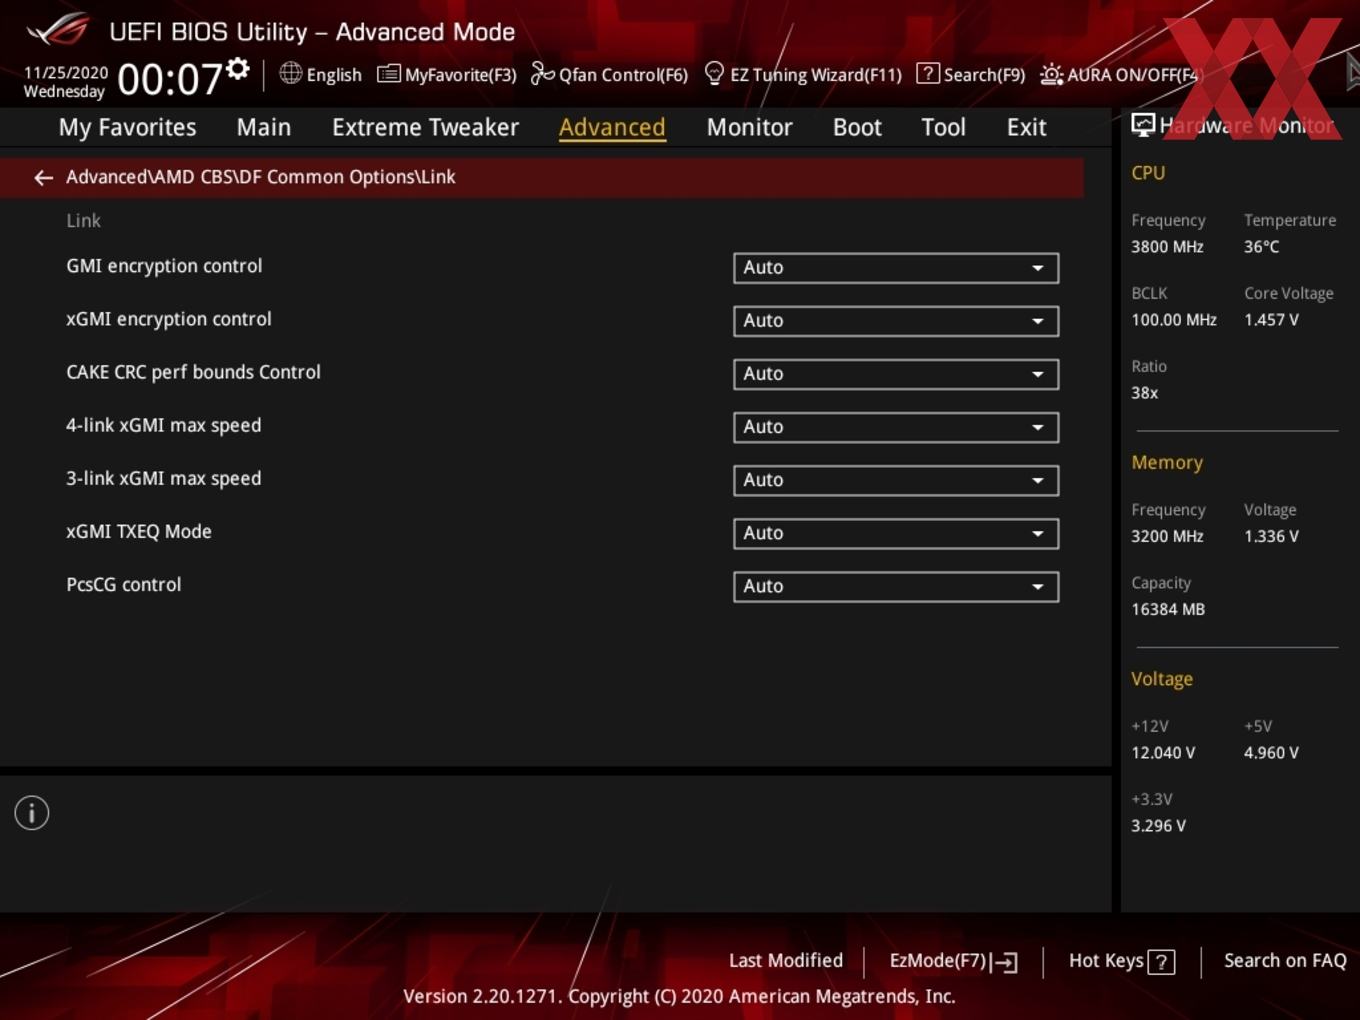Open the clock settings gear

(x=238, y=68)
